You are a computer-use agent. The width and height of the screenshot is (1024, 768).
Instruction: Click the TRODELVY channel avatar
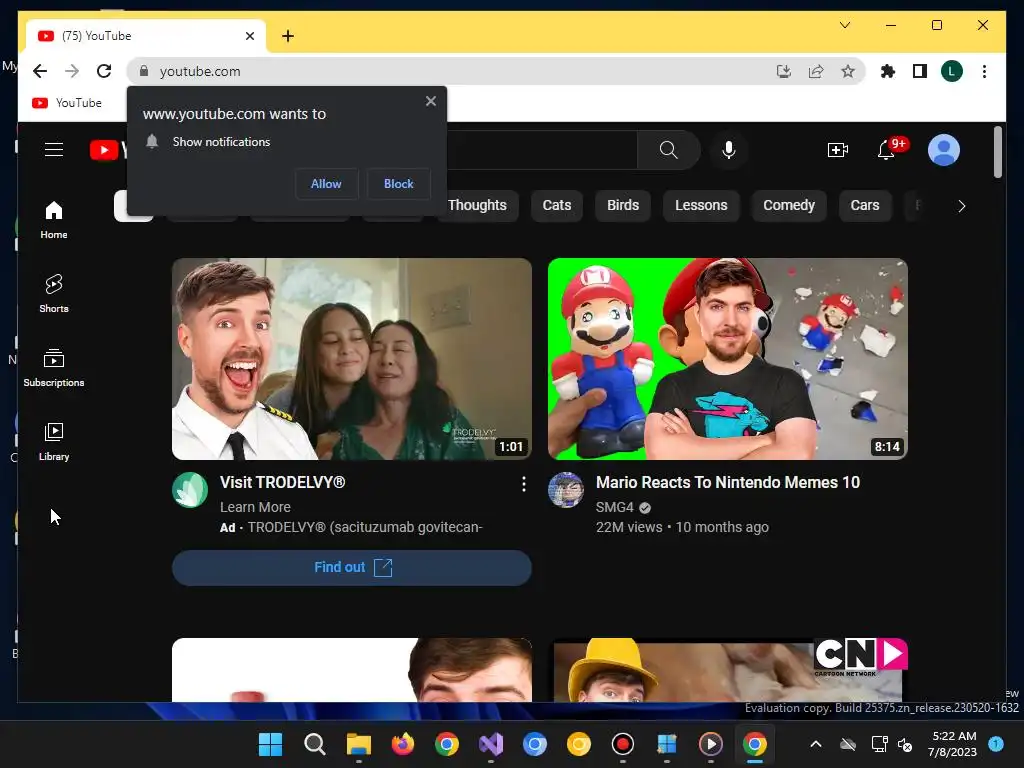click(190, 490)
